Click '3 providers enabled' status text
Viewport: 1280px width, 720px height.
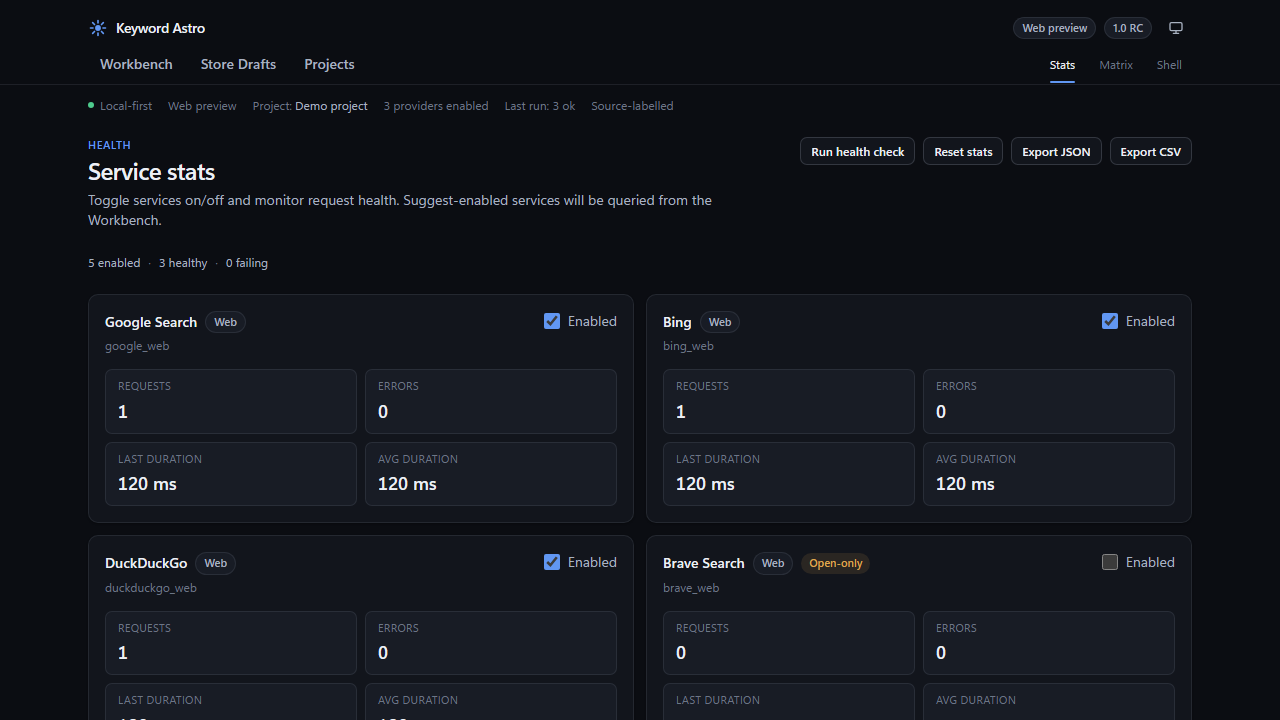[436, 106]
